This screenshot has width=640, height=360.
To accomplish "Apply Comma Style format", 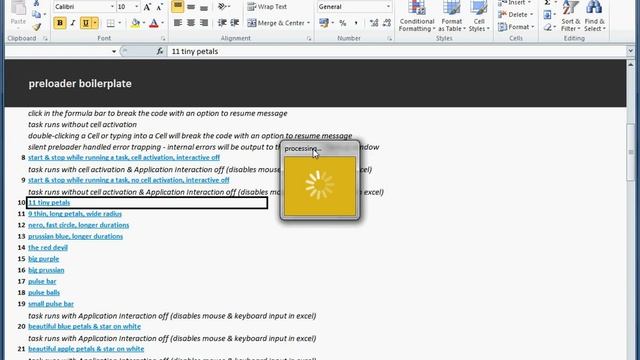I will point(356,23).
